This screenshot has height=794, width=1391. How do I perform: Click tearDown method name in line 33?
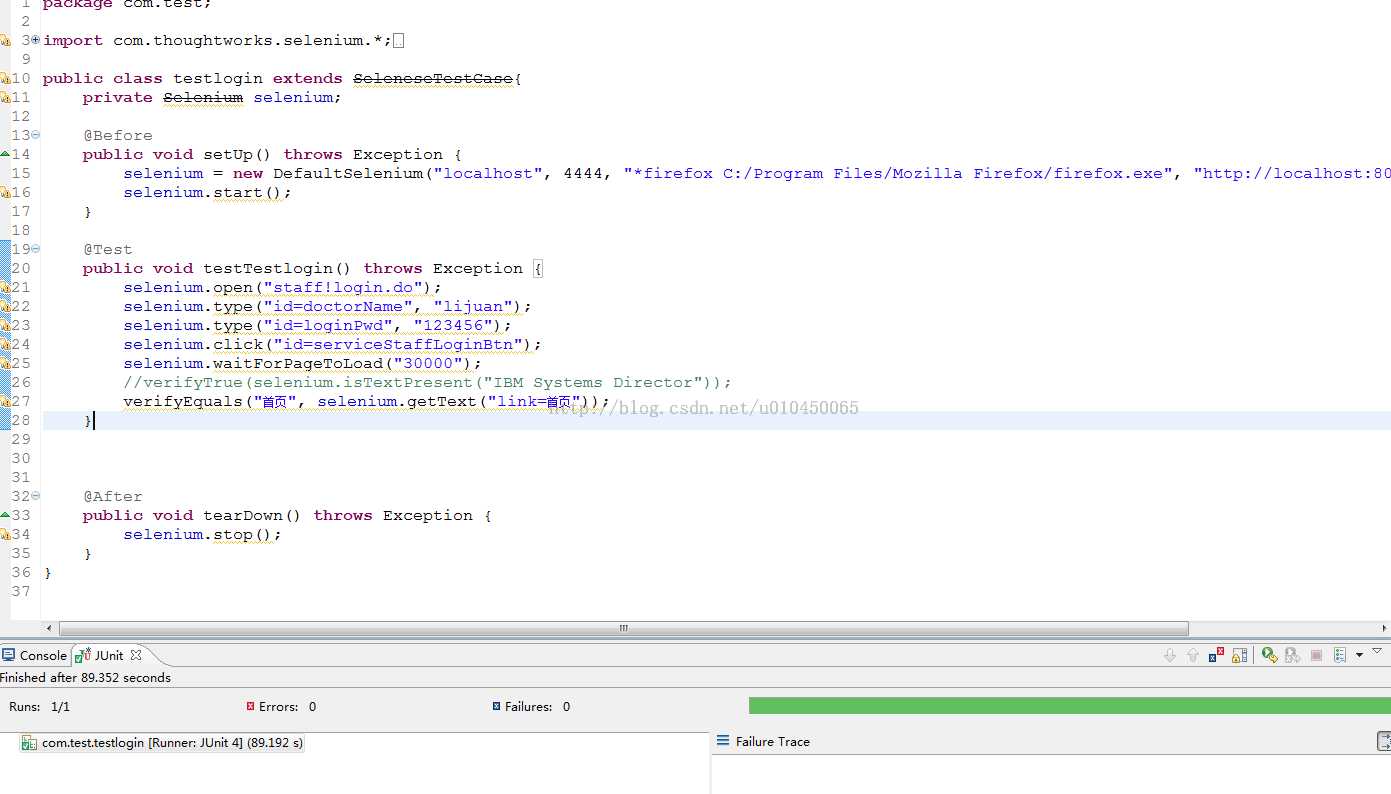click(243, 515)
